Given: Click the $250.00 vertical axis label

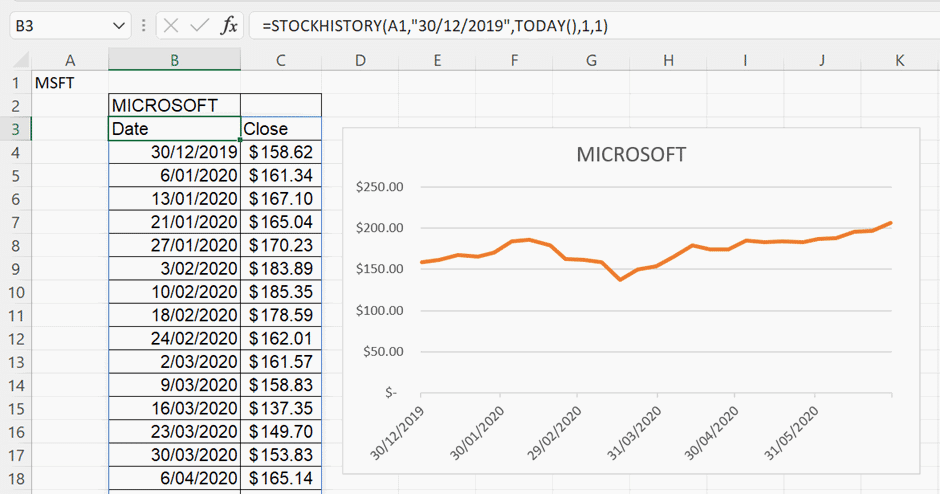Looking at the screenshot, I should point(379,187).
